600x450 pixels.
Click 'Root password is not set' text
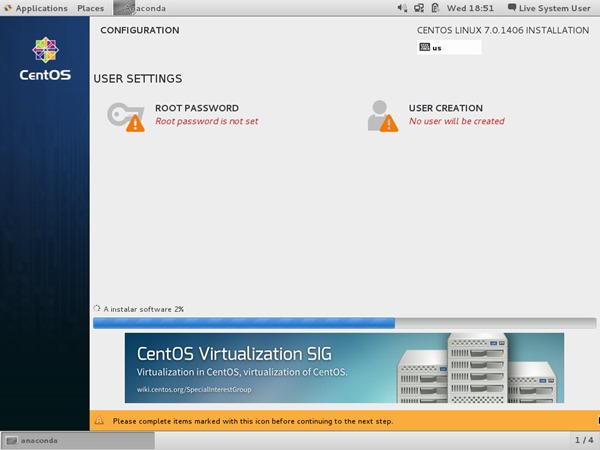207,121
